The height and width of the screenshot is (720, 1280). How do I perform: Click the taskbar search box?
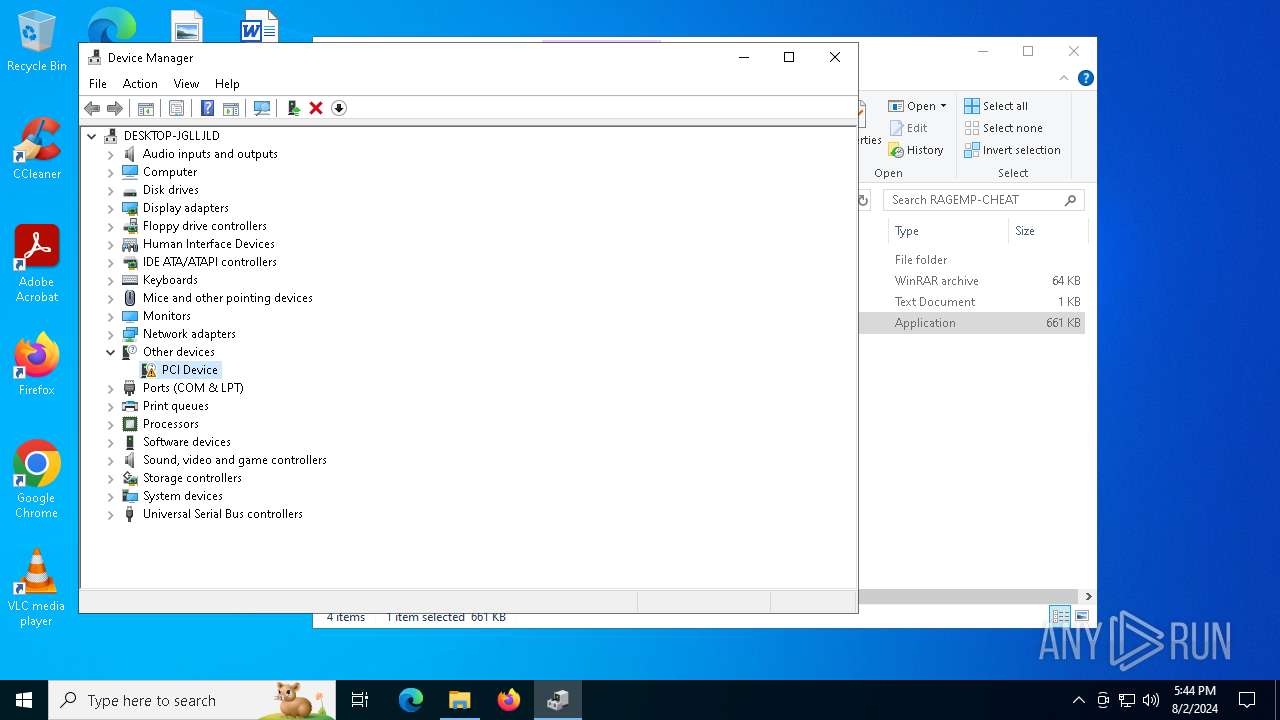pos(192,700)
